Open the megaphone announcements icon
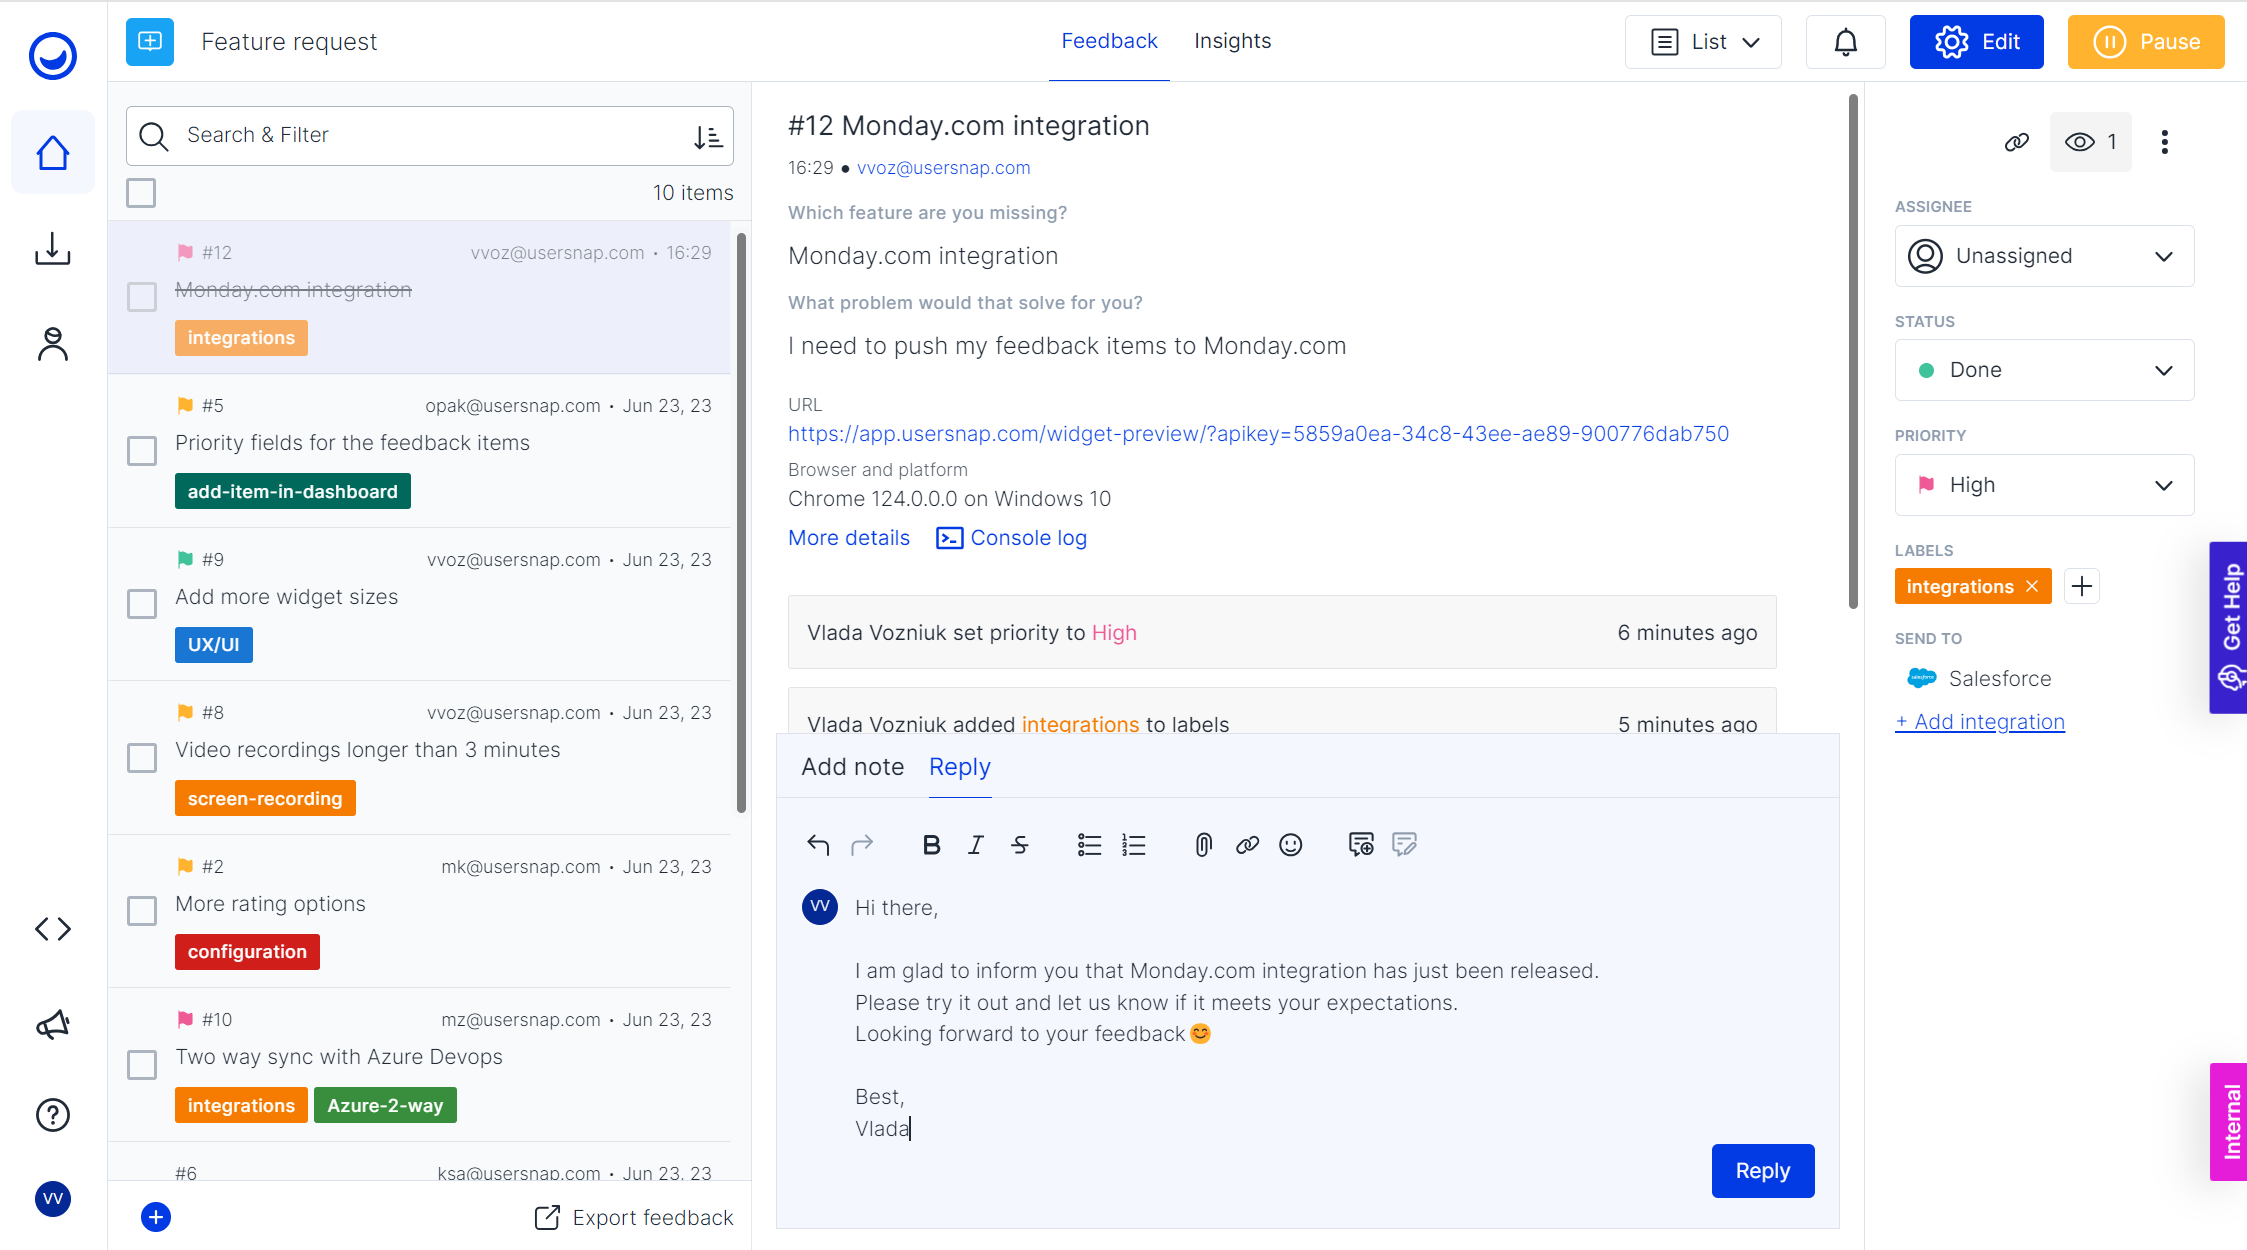The height and width of the screenshot is (1250, 2247). pyautogui.click(x=53, y=1024)
